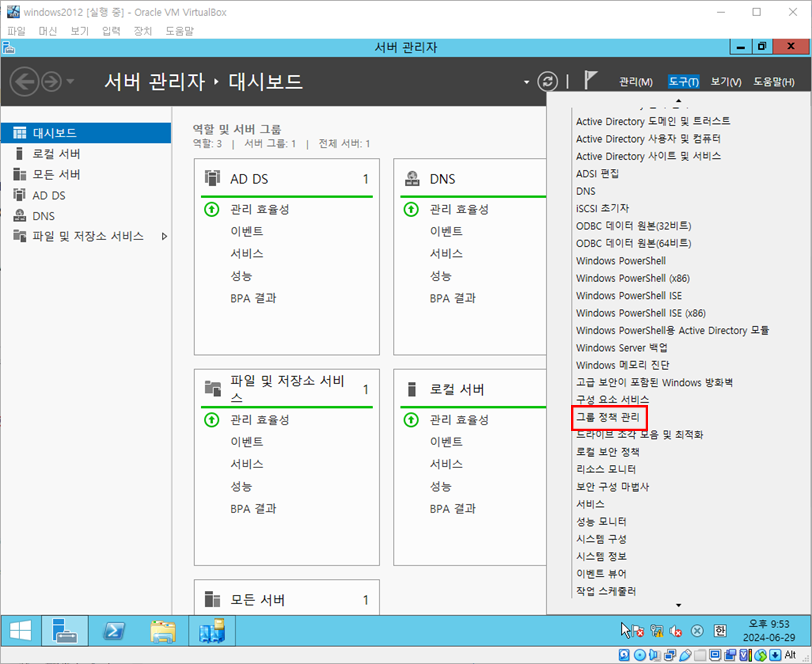Open BPA 결과 in AD DS tile
This screenshot has width=812, height=664.
coord(253,298)
